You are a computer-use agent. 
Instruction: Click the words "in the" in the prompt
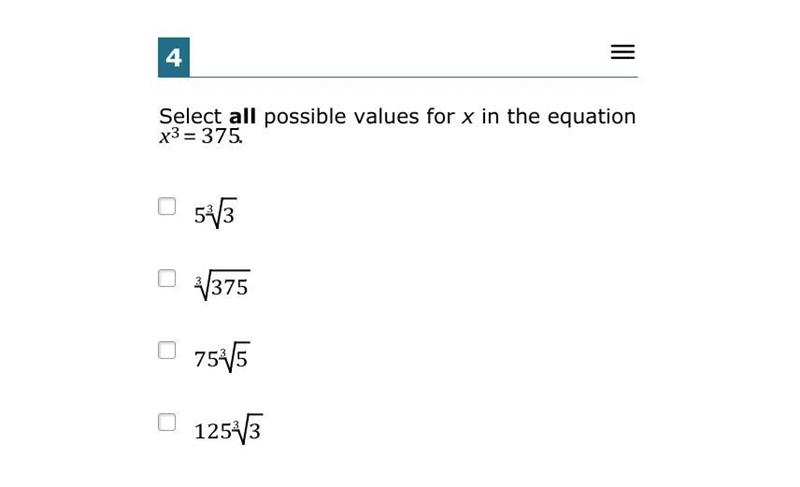507,116
